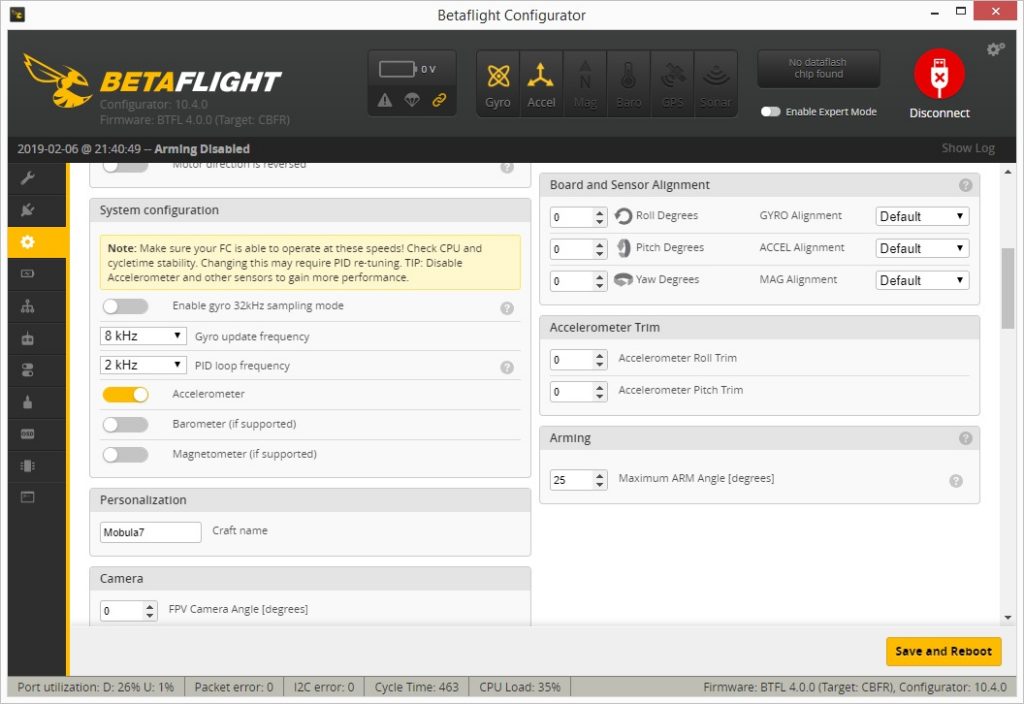This screenshot has height=704, width=1024.
Task: Turn off the Accelerometer switch
Action: click(125, 394)
